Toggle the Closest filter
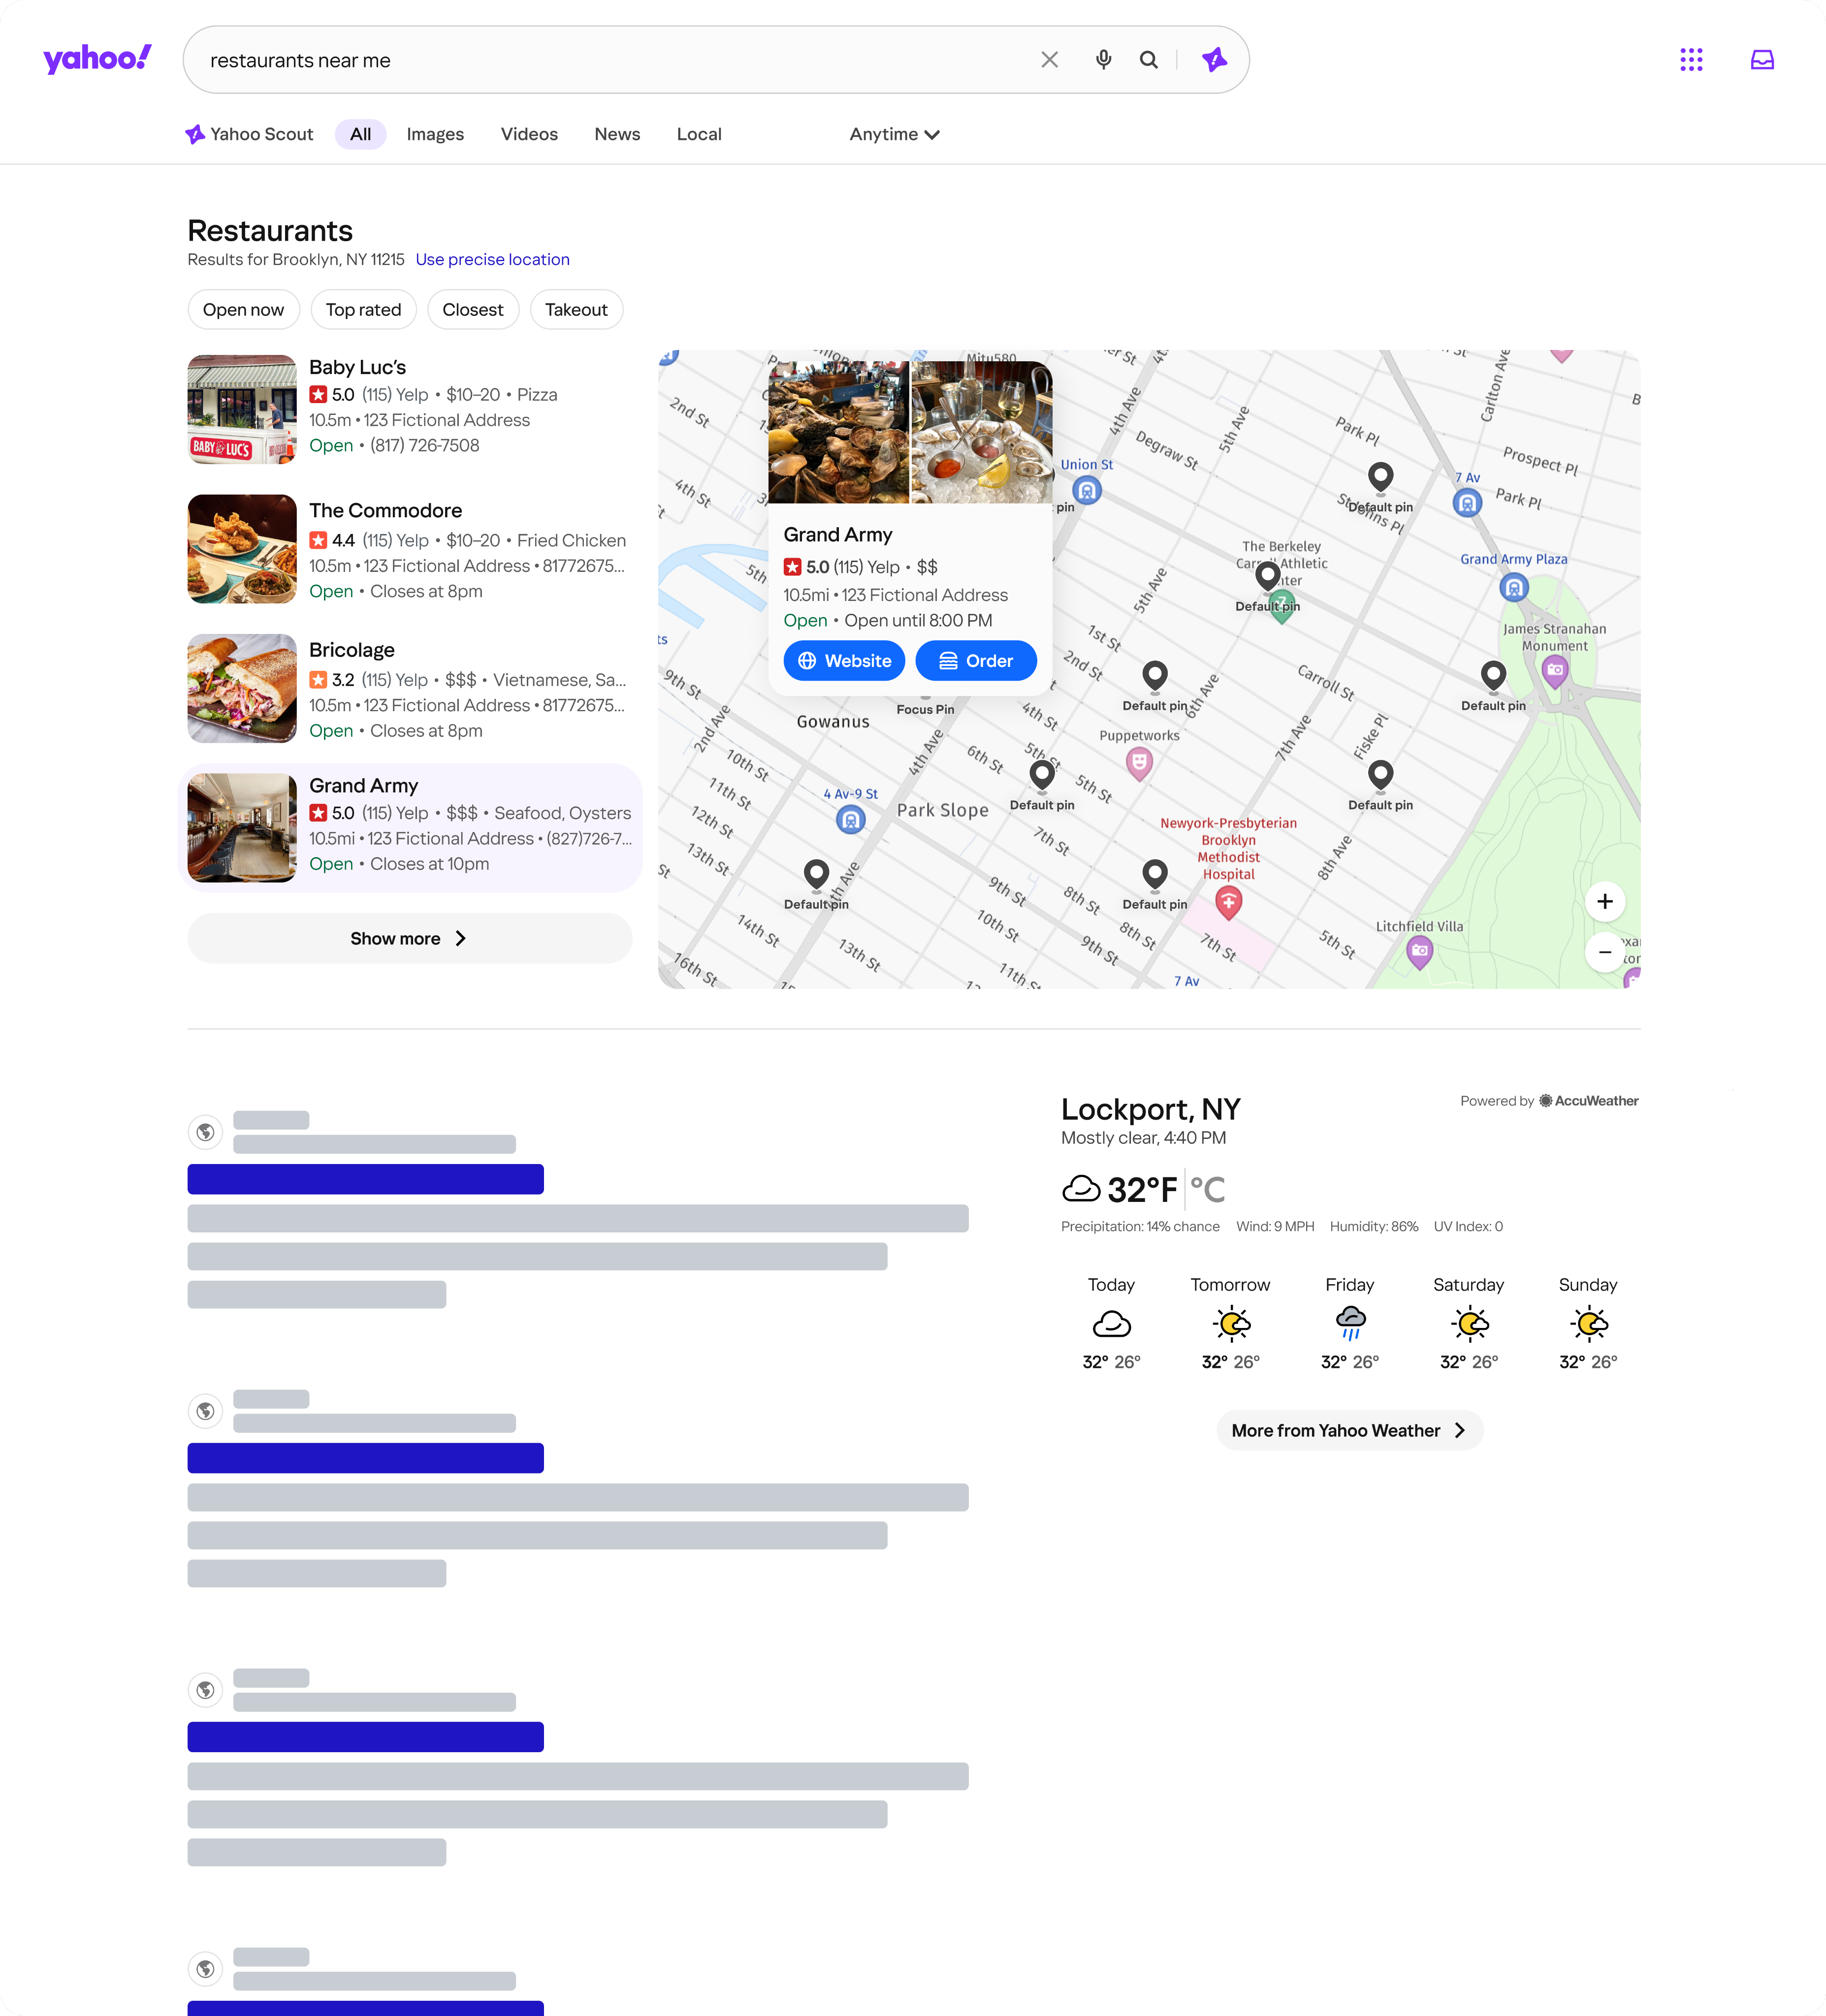The height and width of the screenshot is (2016, 1826). click(473, 310)
